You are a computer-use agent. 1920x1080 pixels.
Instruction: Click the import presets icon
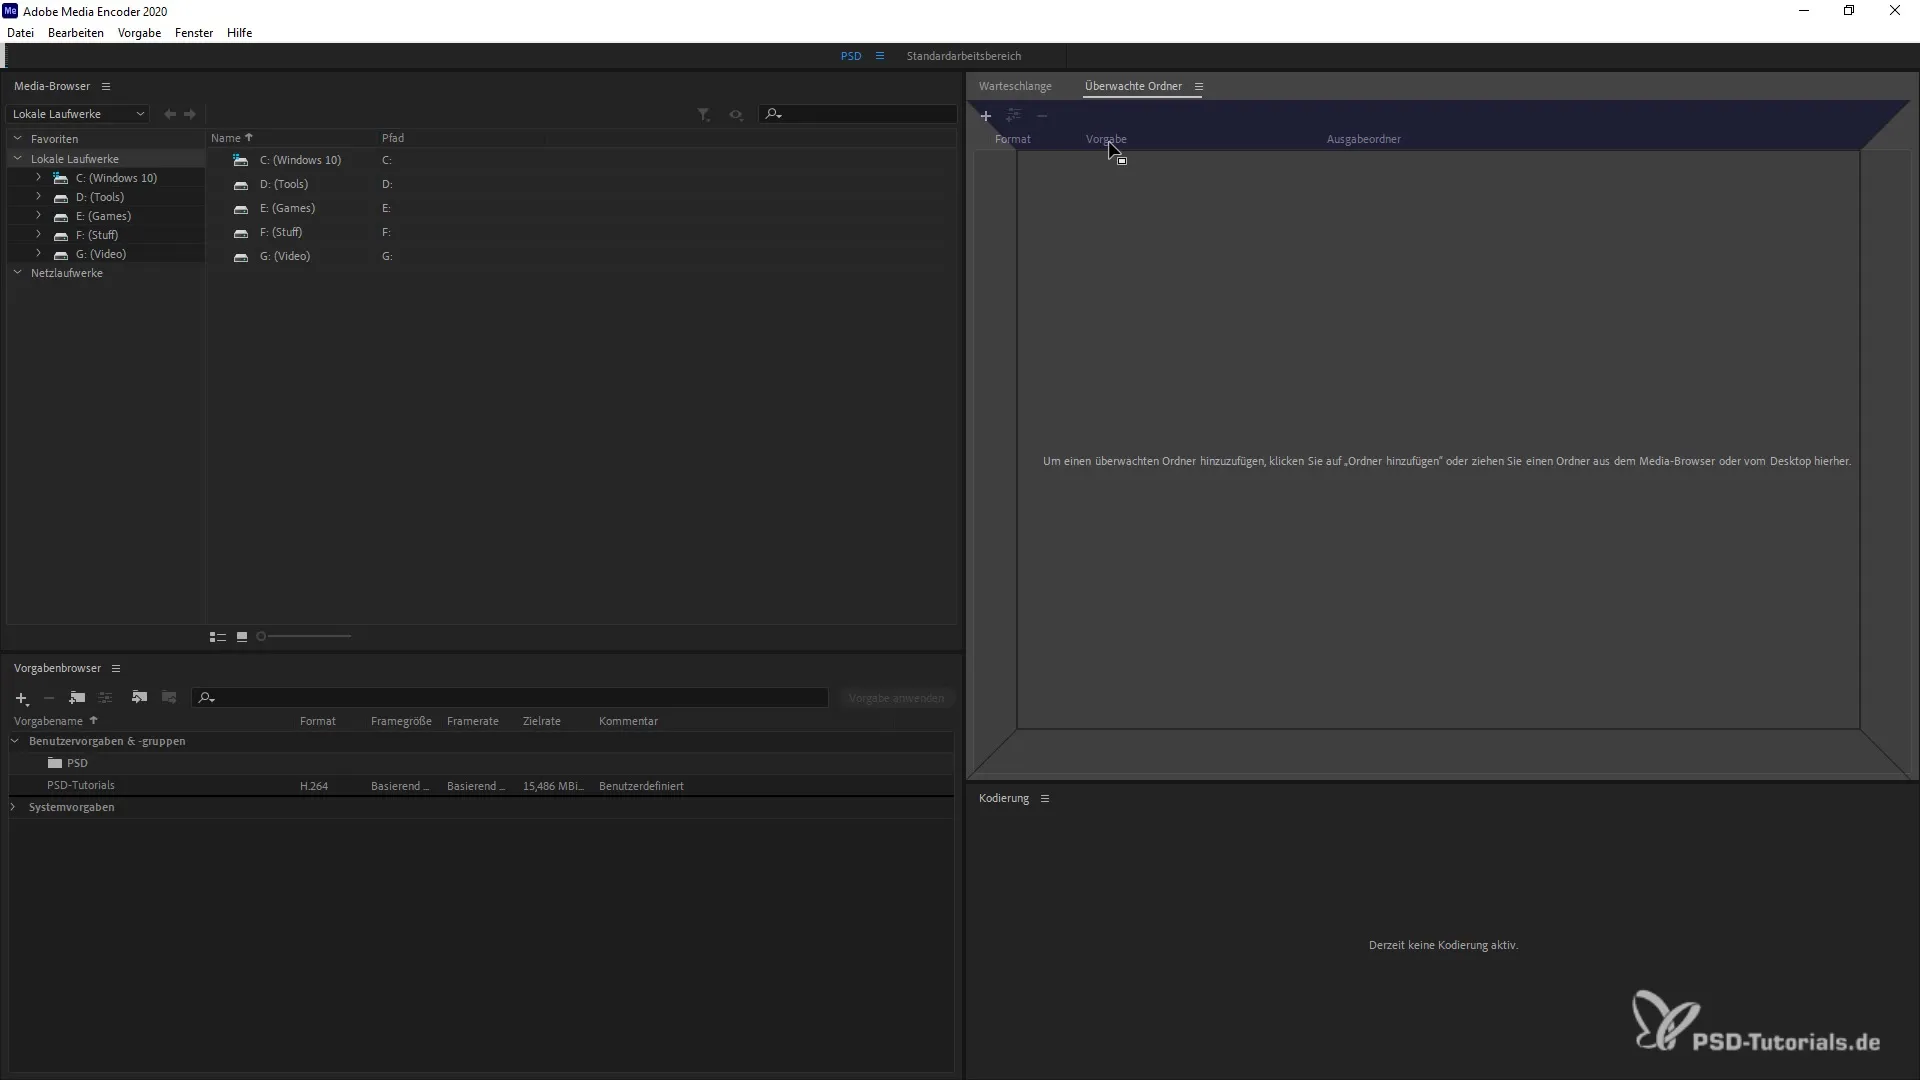[139, 698]
